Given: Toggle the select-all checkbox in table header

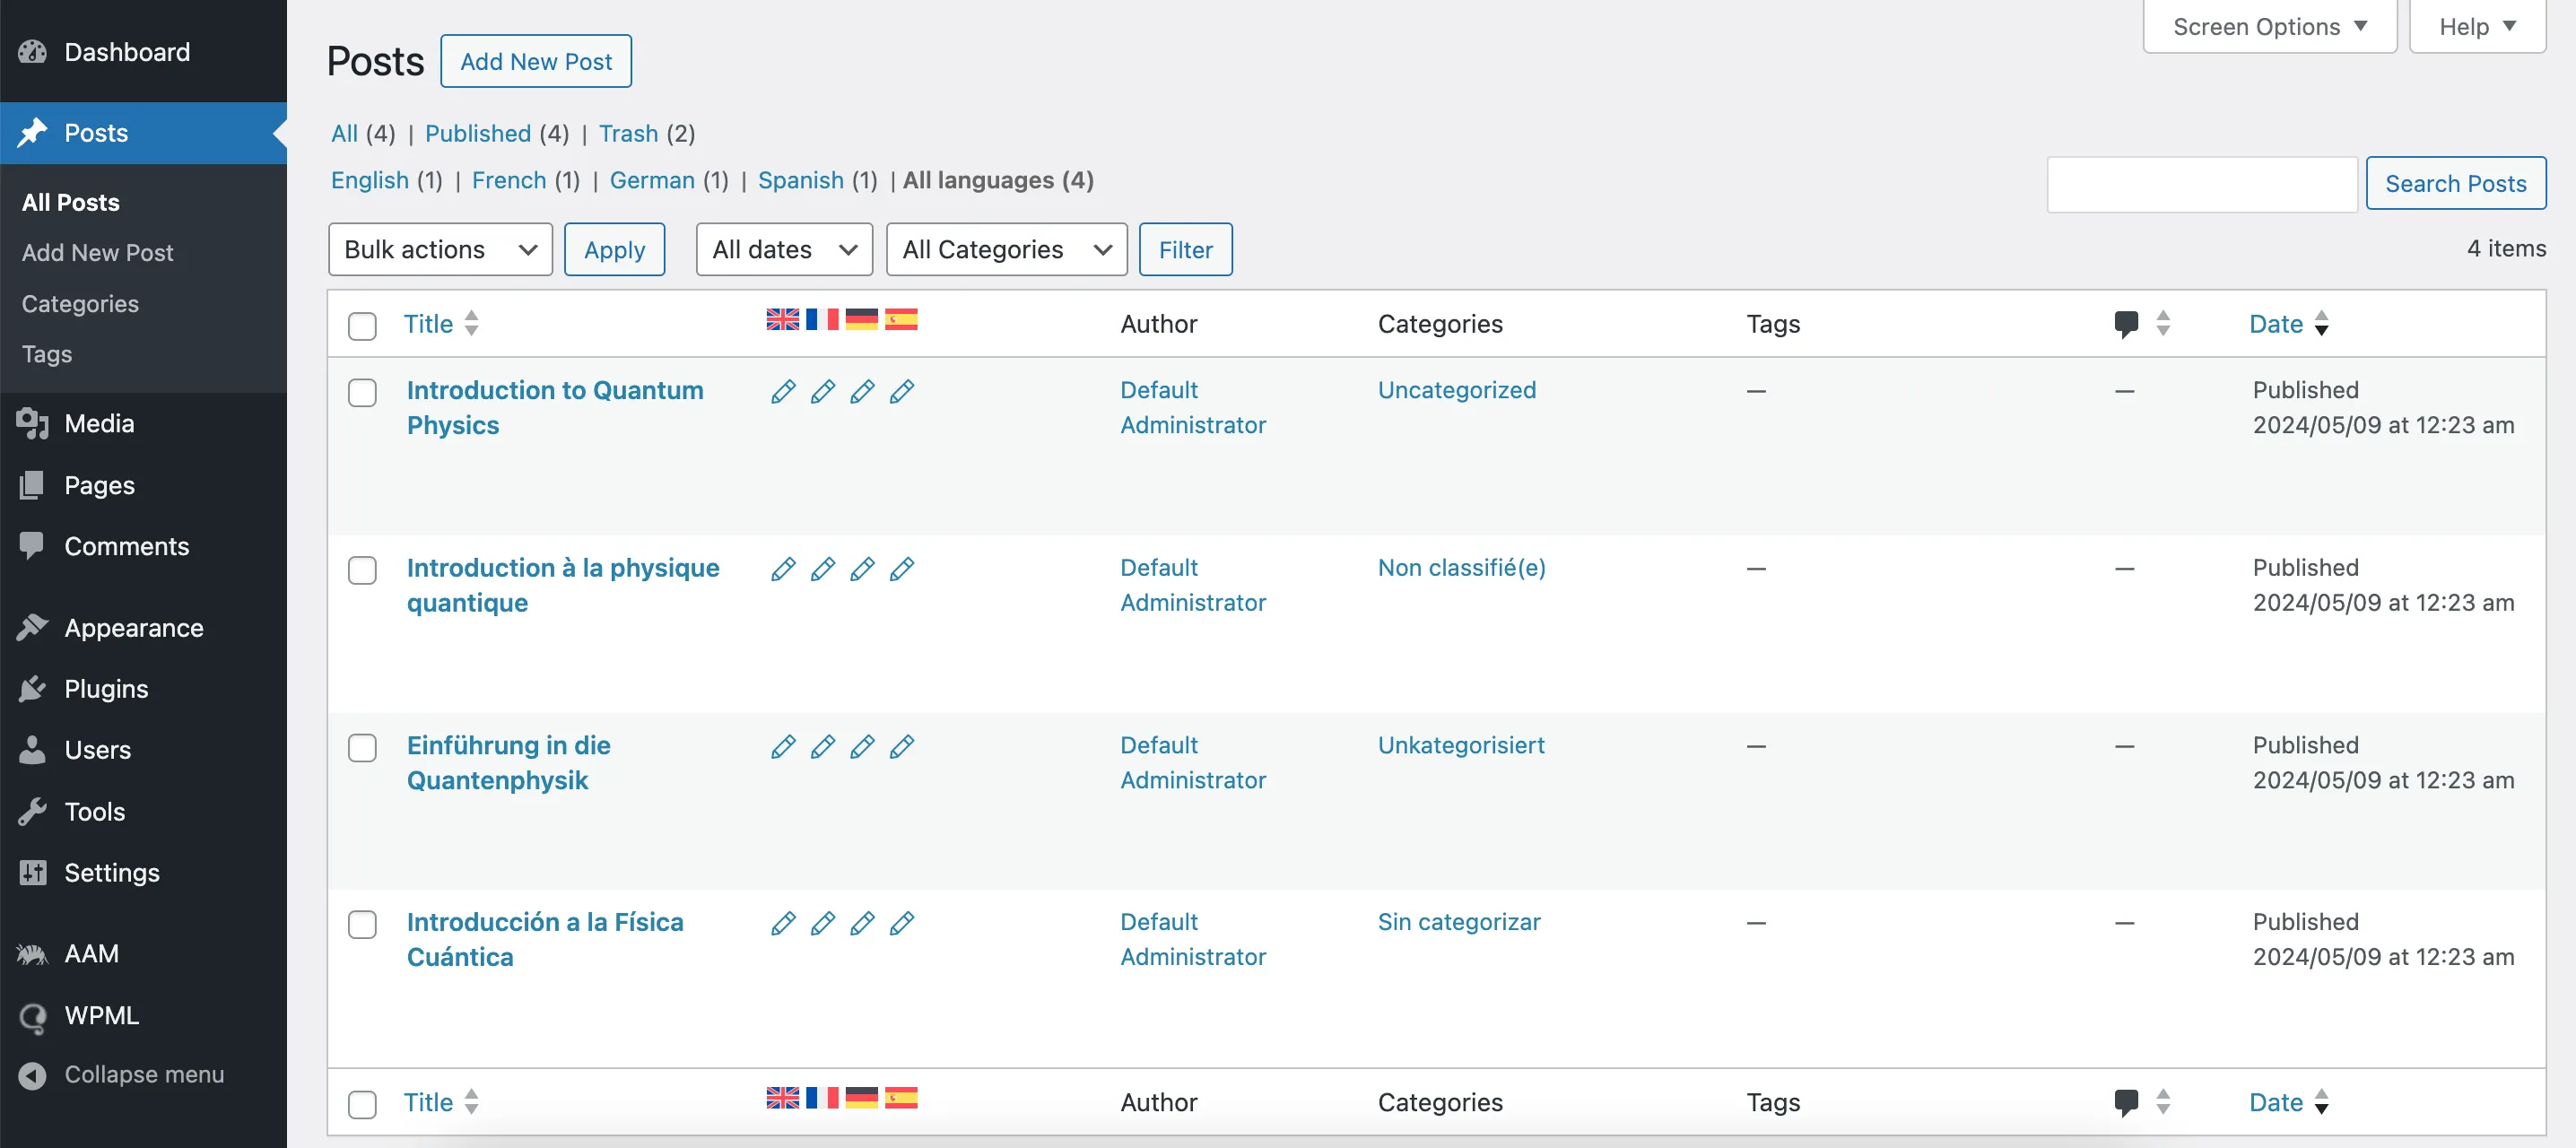Looking at the screenshot, I should pyautogui.click(x=362, y=326).
